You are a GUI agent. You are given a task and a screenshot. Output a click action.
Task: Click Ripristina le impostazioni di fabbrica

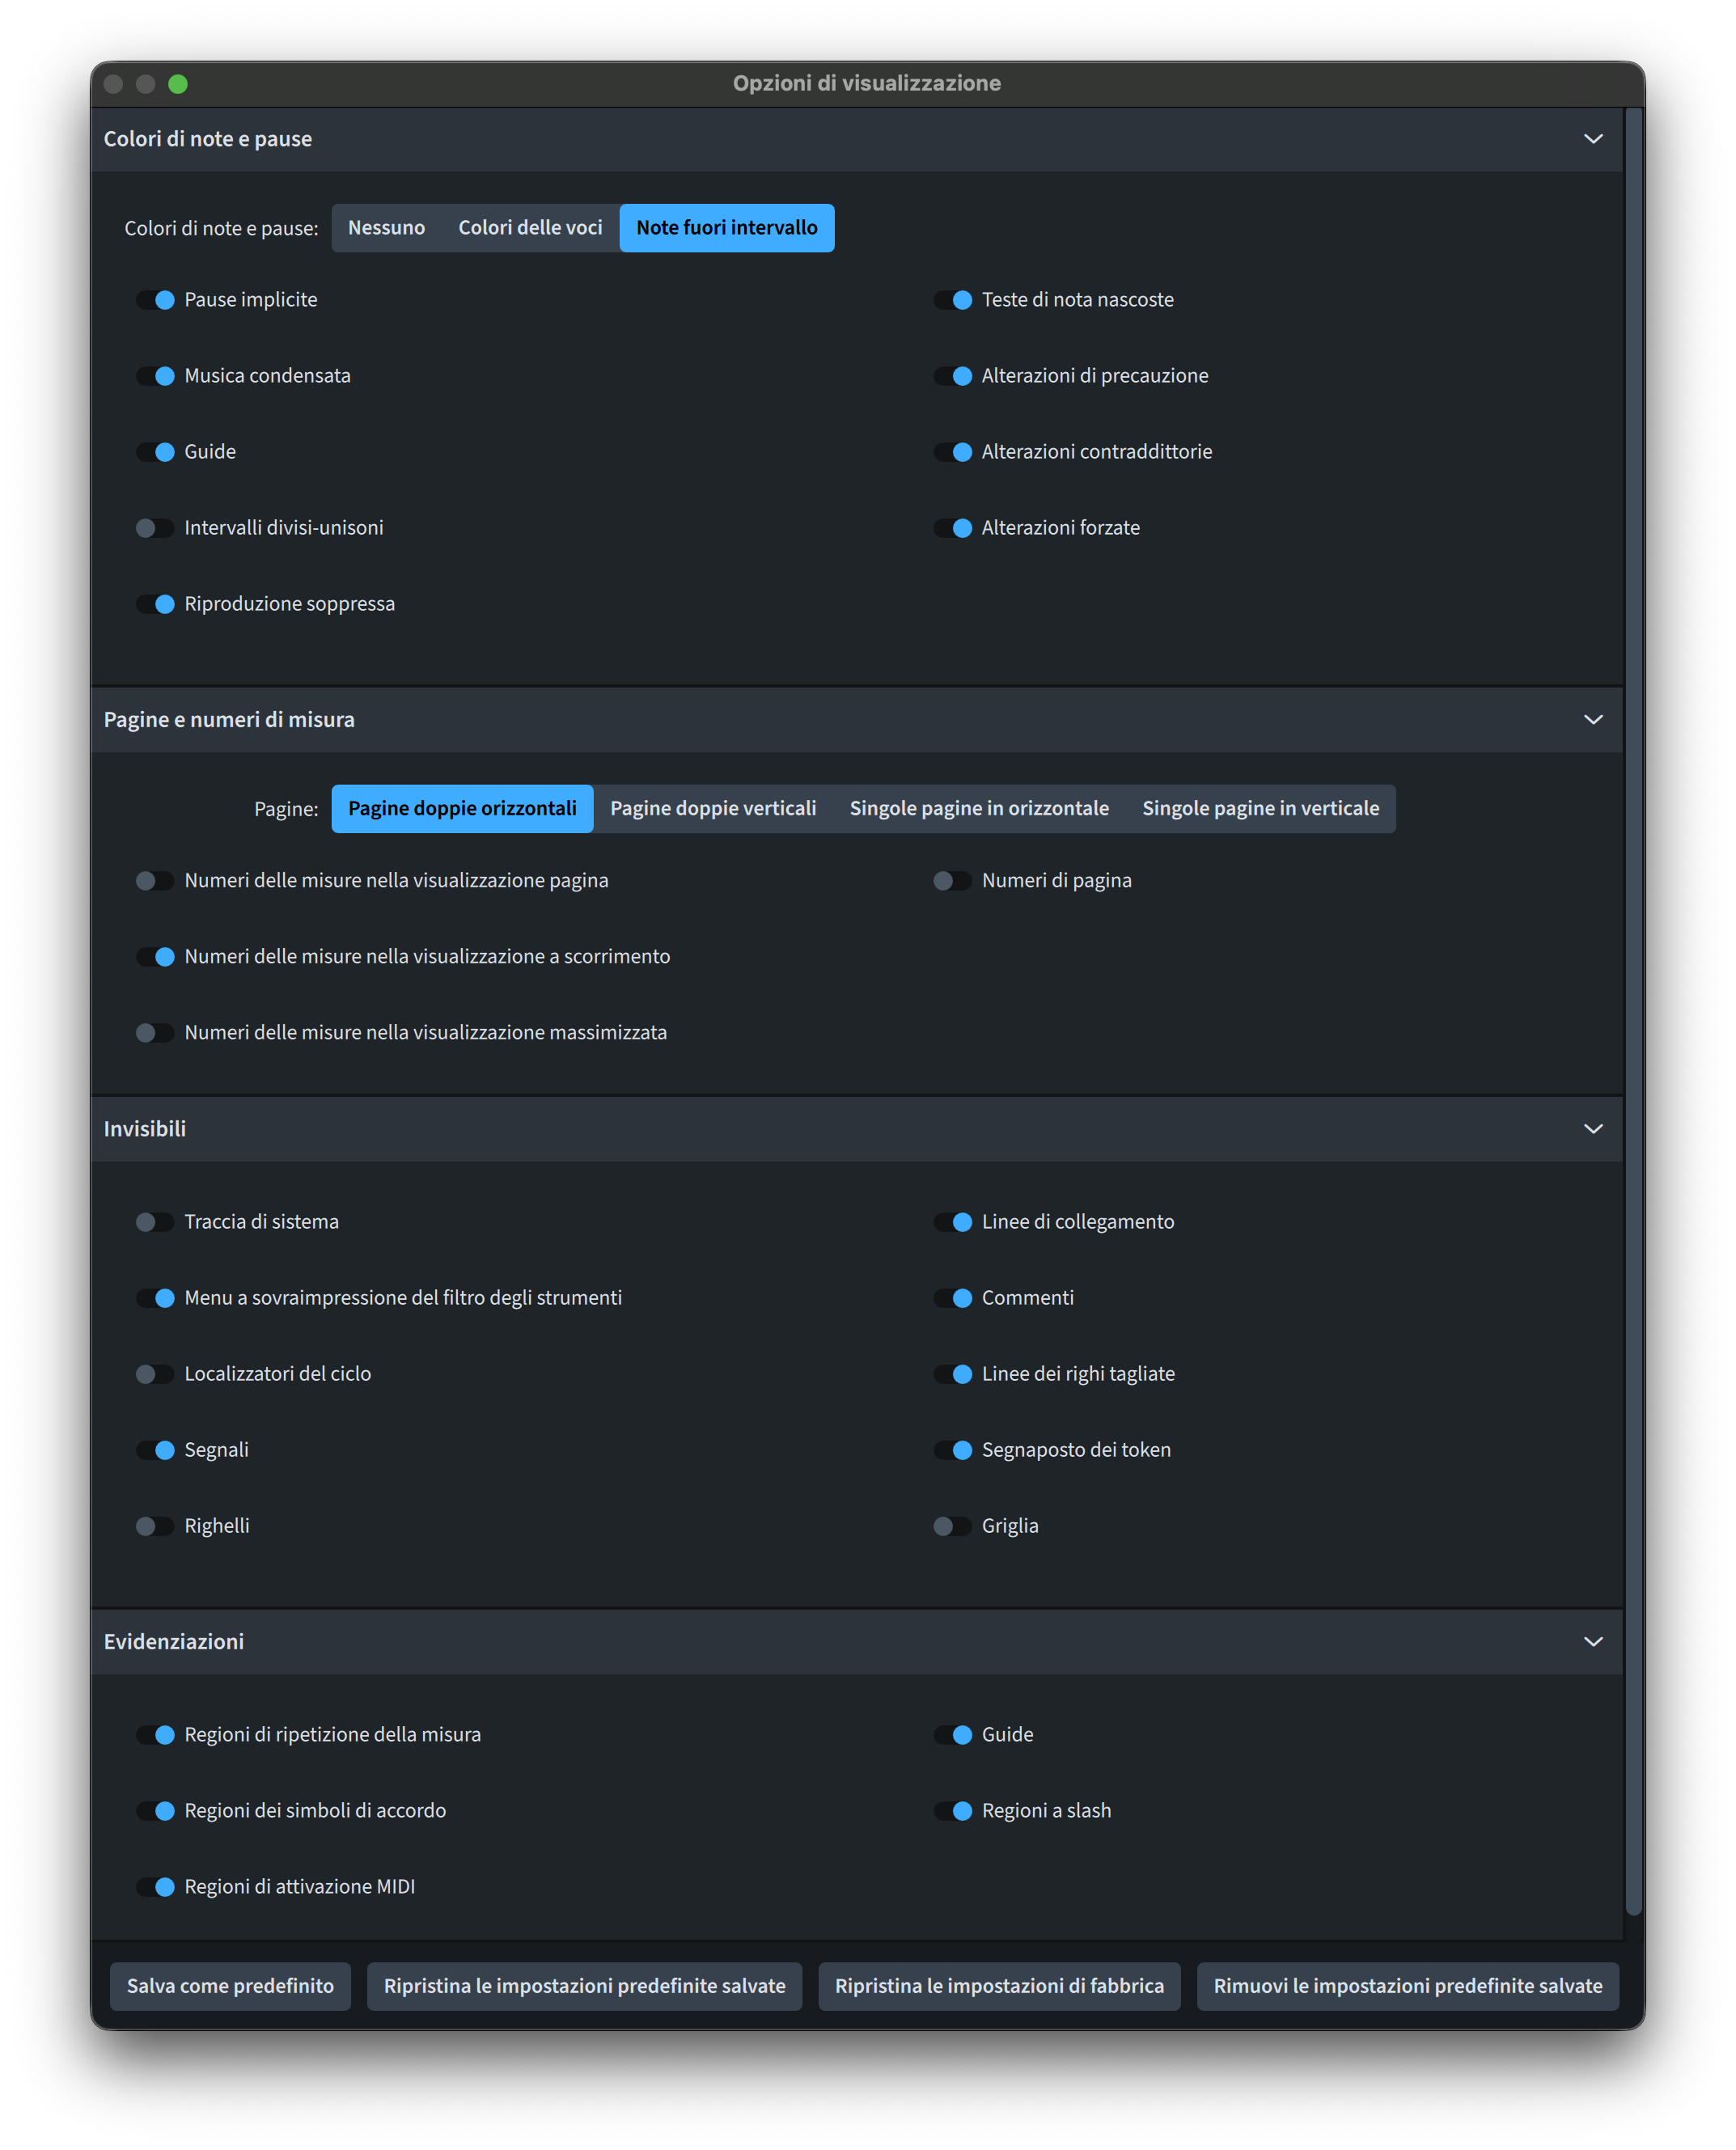pos(999,1986)
